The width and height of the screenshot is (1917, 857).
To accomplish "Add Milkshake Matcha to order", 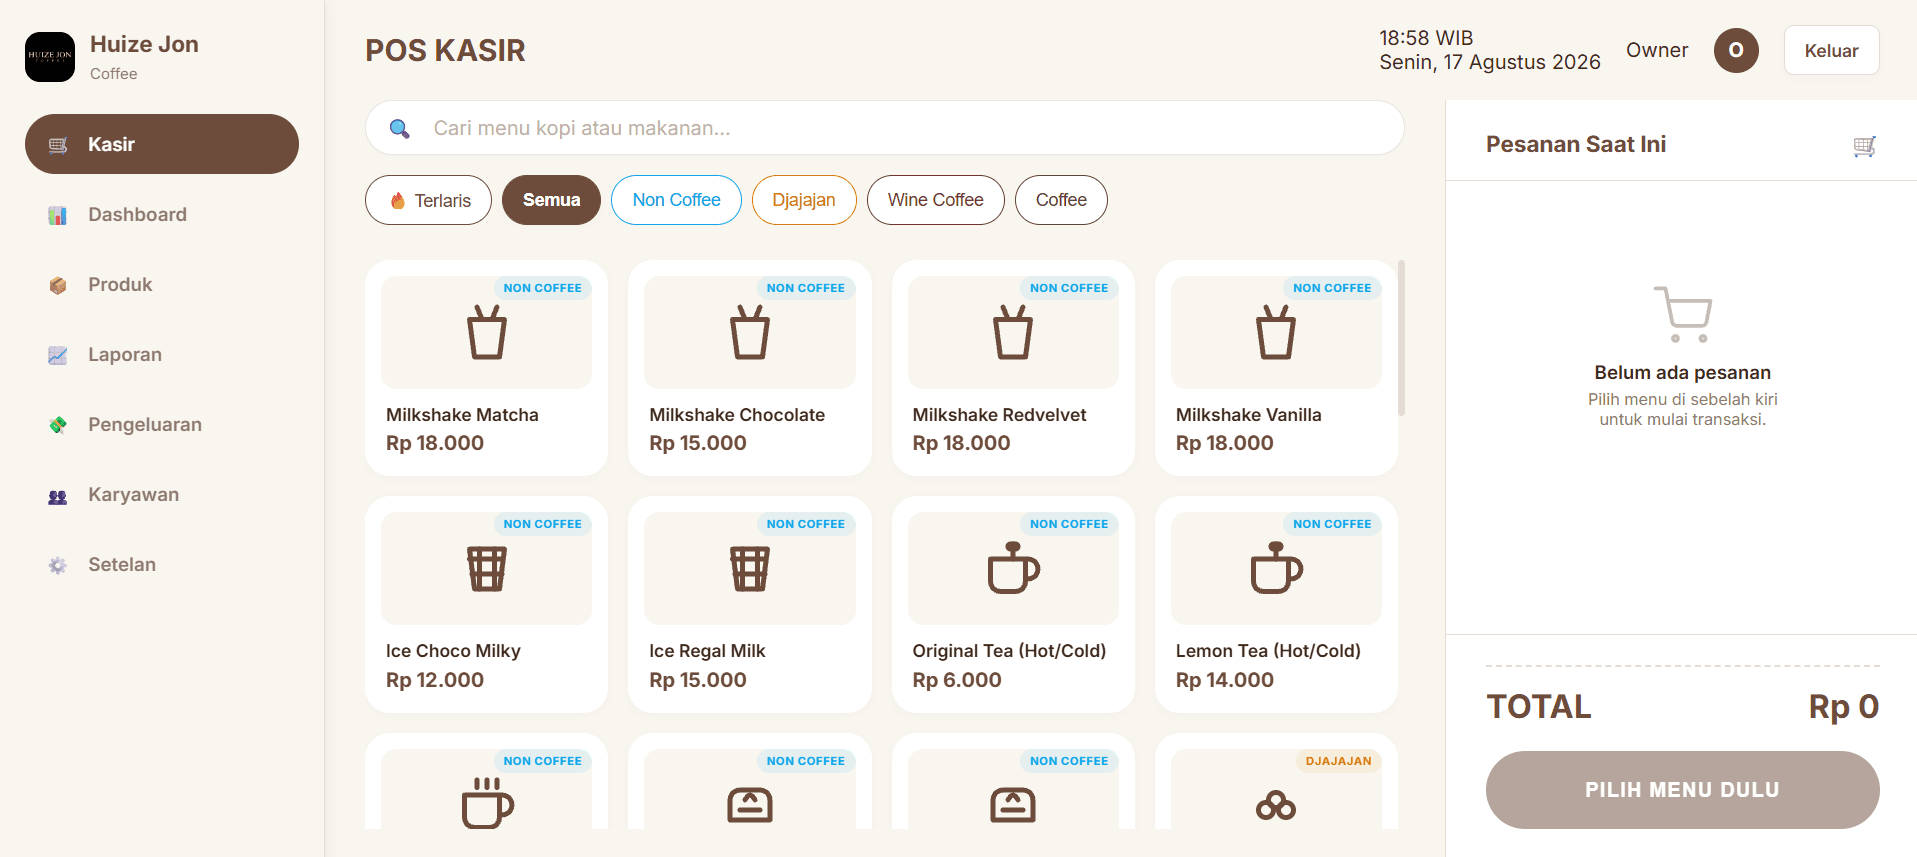I will (487, 368).
